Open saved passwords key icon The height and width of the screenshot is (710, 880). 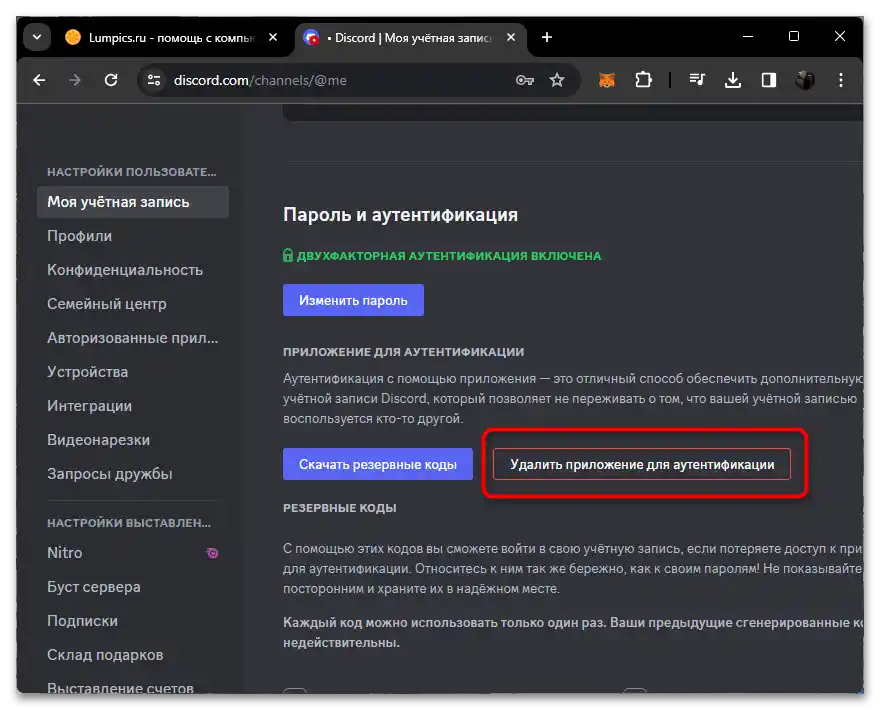(524, 80)
